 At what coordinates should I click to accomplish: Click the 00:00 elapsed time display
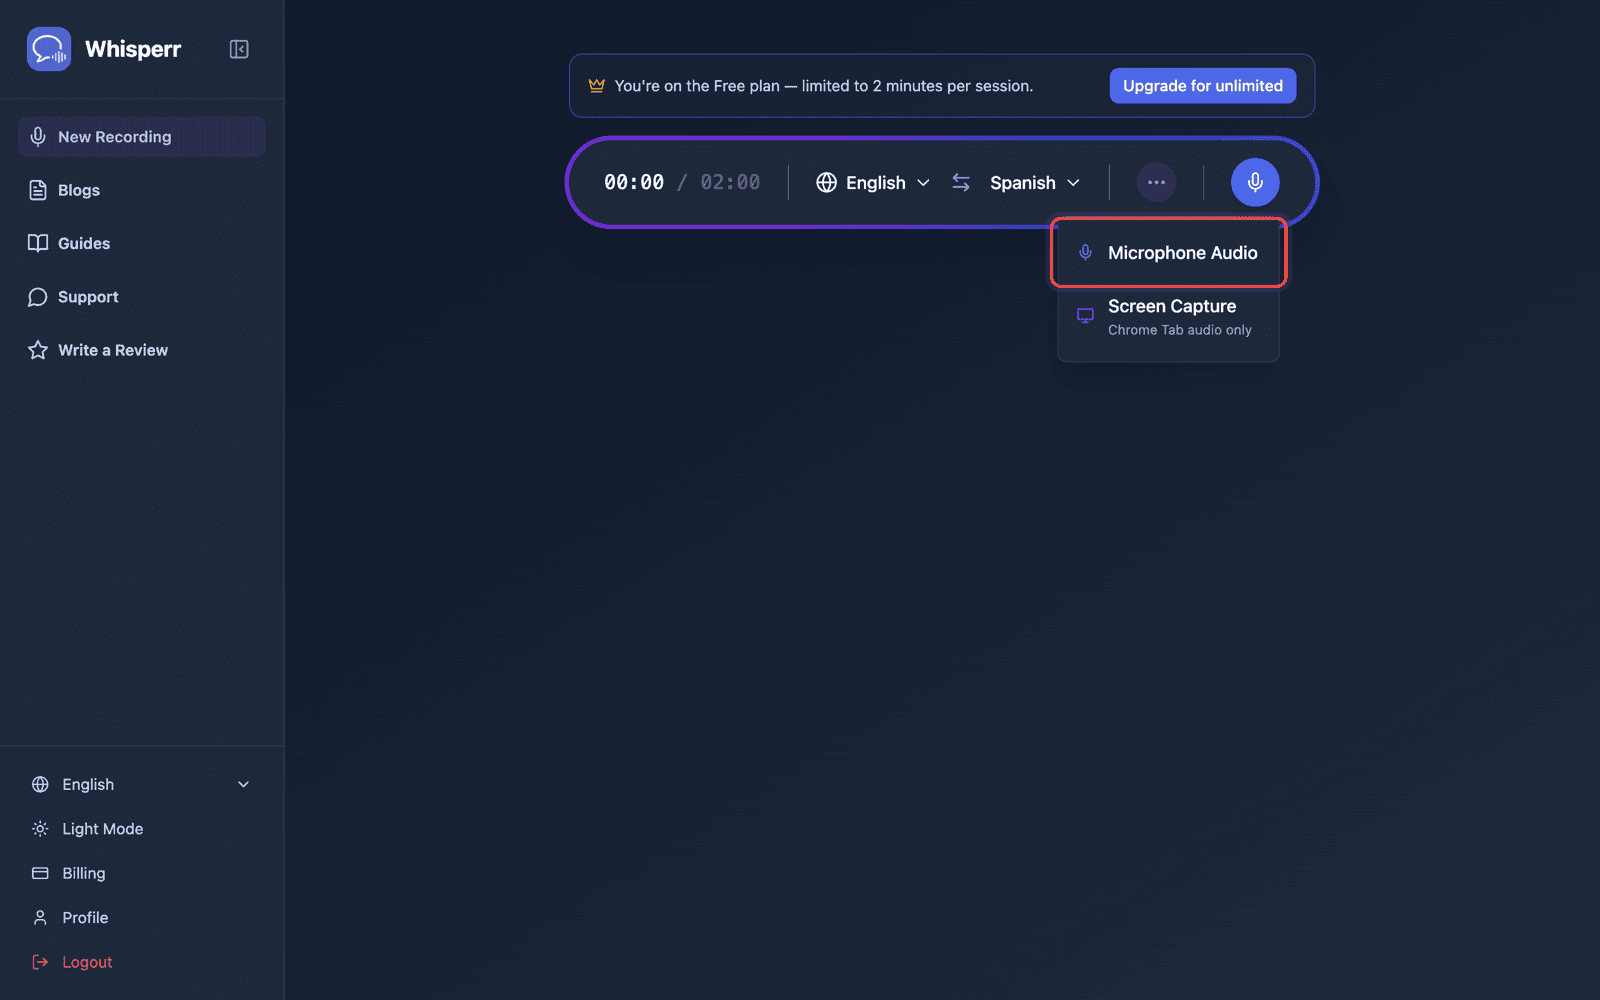634,182
